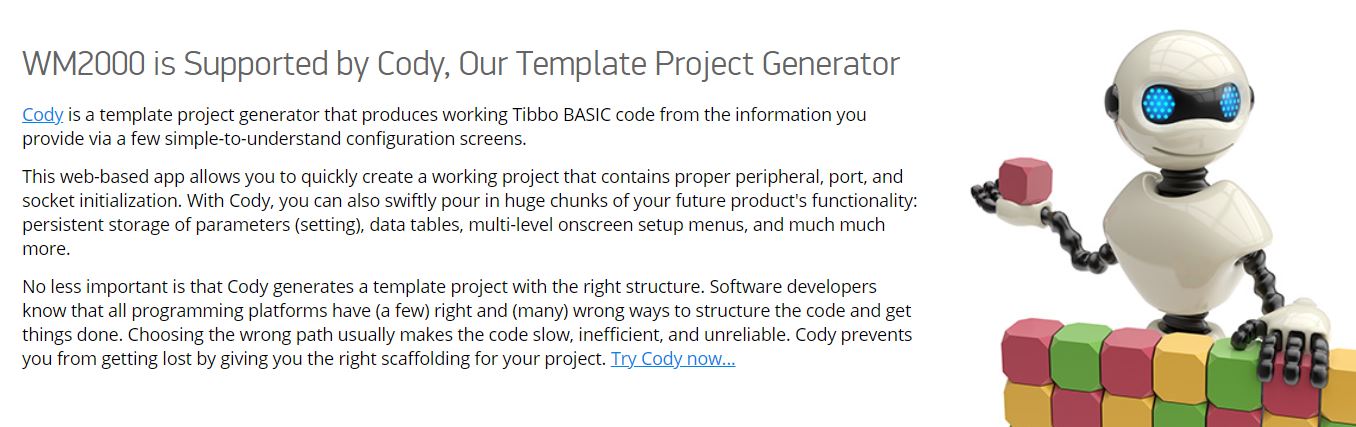Open the "Try Cody now..." link
The height and width of the screenshot is (427, 1356).
[x=672, y=359]
